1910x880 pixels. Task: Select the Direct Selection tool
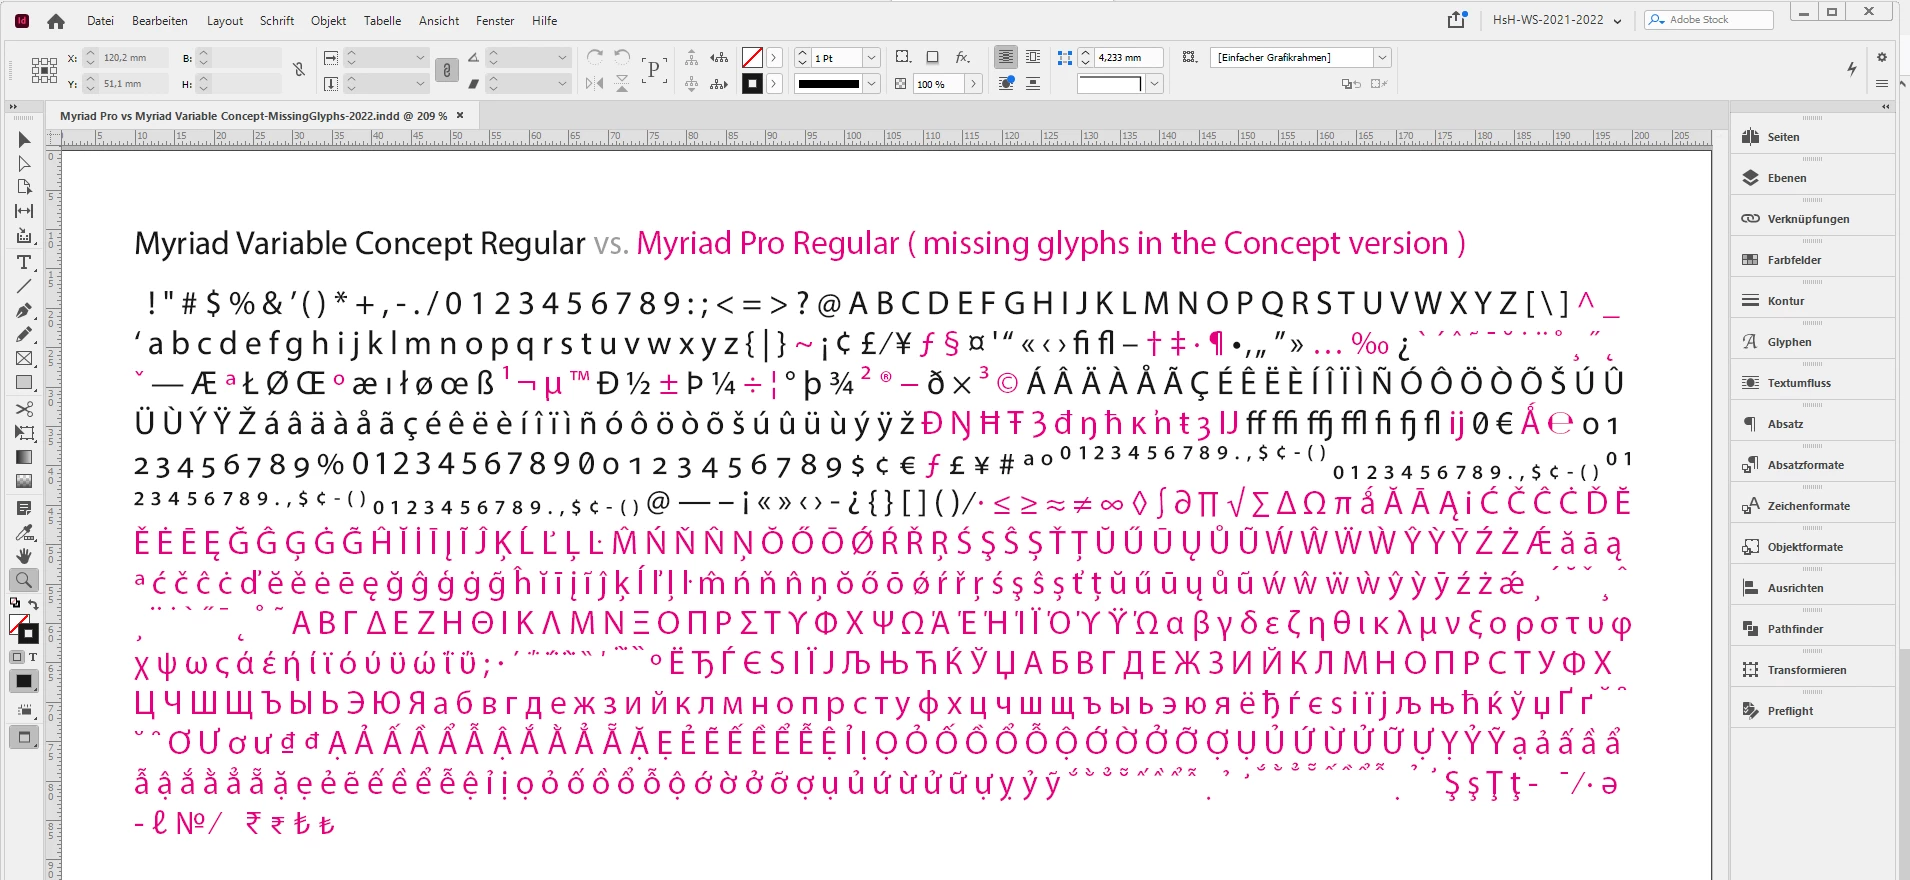coord(24,163)
